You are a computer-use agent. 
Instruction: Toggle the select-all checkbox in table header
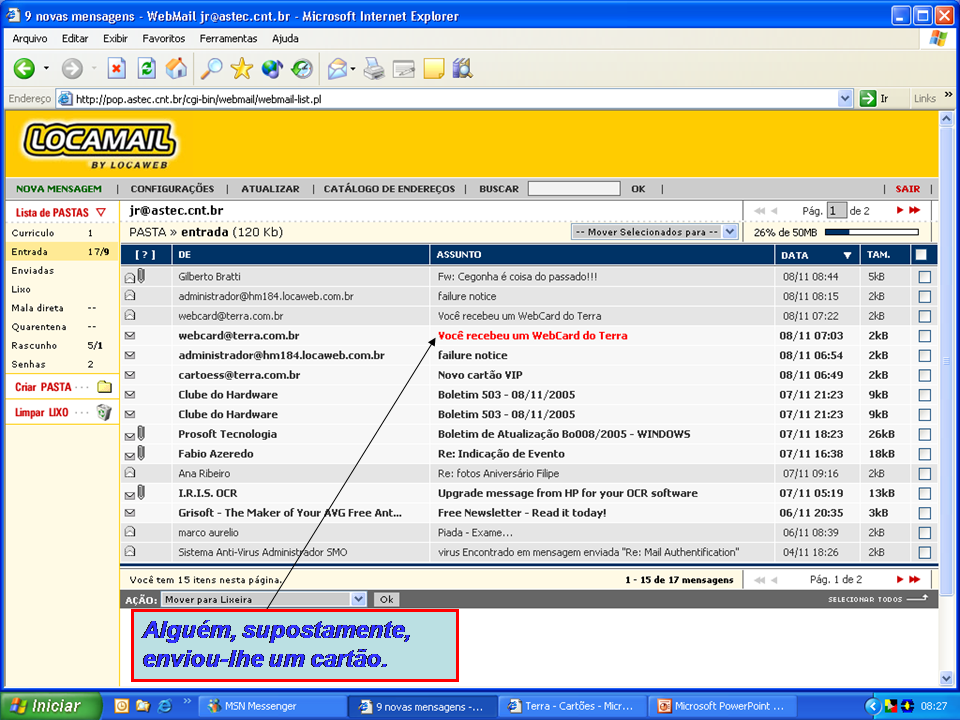click(921, 255)
